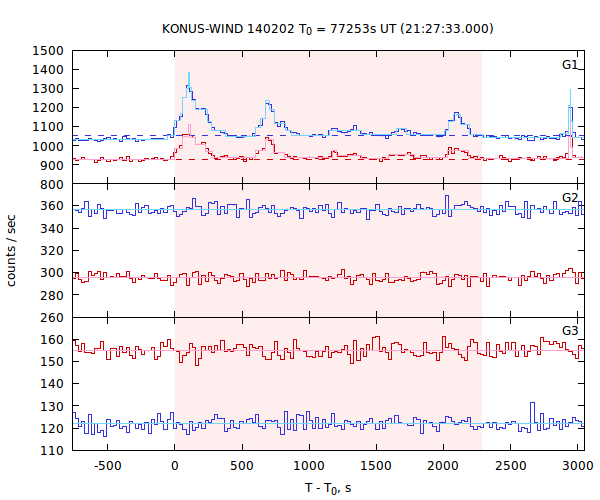Click the y-axis tick label 800
Viewport: 600px width, 500px height.
coord(52,185)
